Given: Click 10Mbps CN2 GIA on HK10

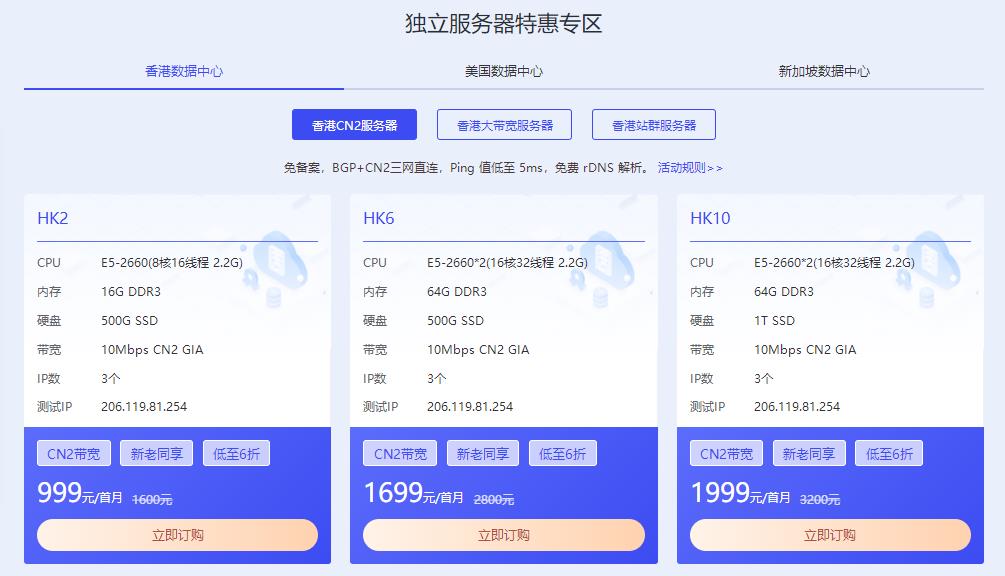Looking at the screenshot, I should 805,350.
